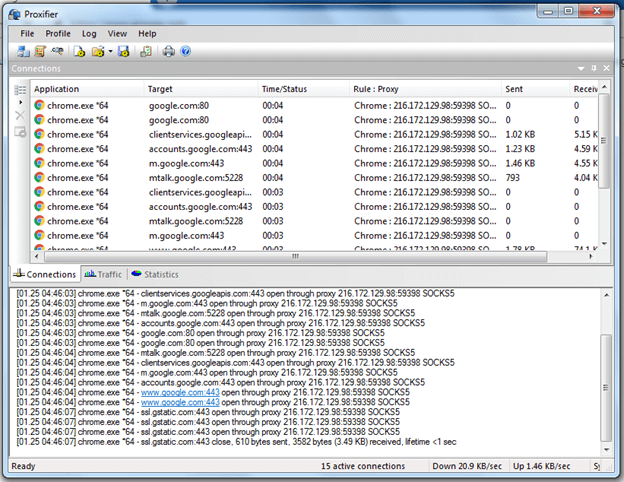Open the blue Help question mark icon
Image resolution: width=624 pixels, height=482 pixels.
pos(185,51)
